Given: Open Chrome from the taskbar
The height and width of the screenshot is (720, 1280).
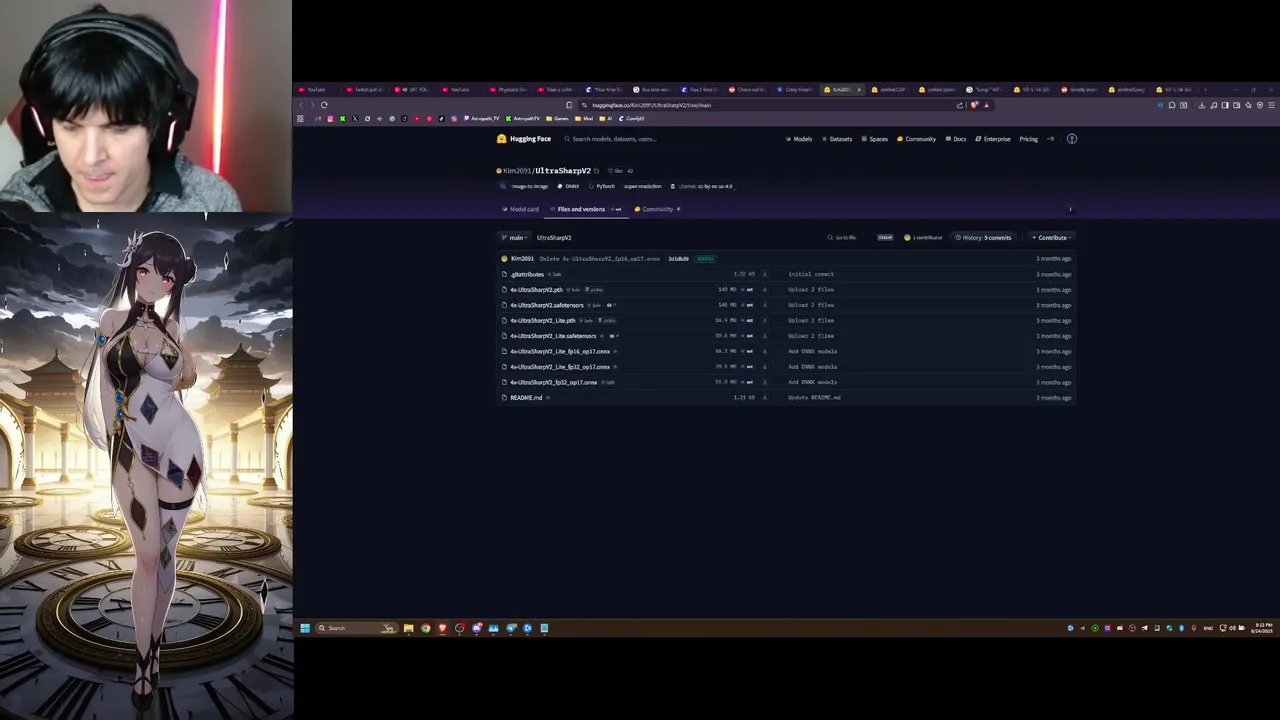Looking at the screenshot, I should click(425, 628).
